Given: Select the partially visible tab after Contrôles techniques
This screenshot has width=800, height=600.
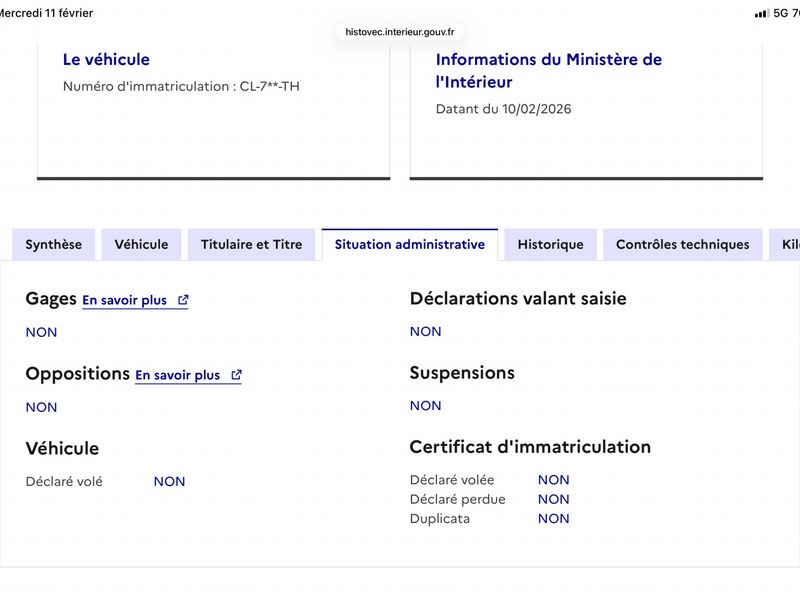Looking at the screenshot, I should [785, 245].
